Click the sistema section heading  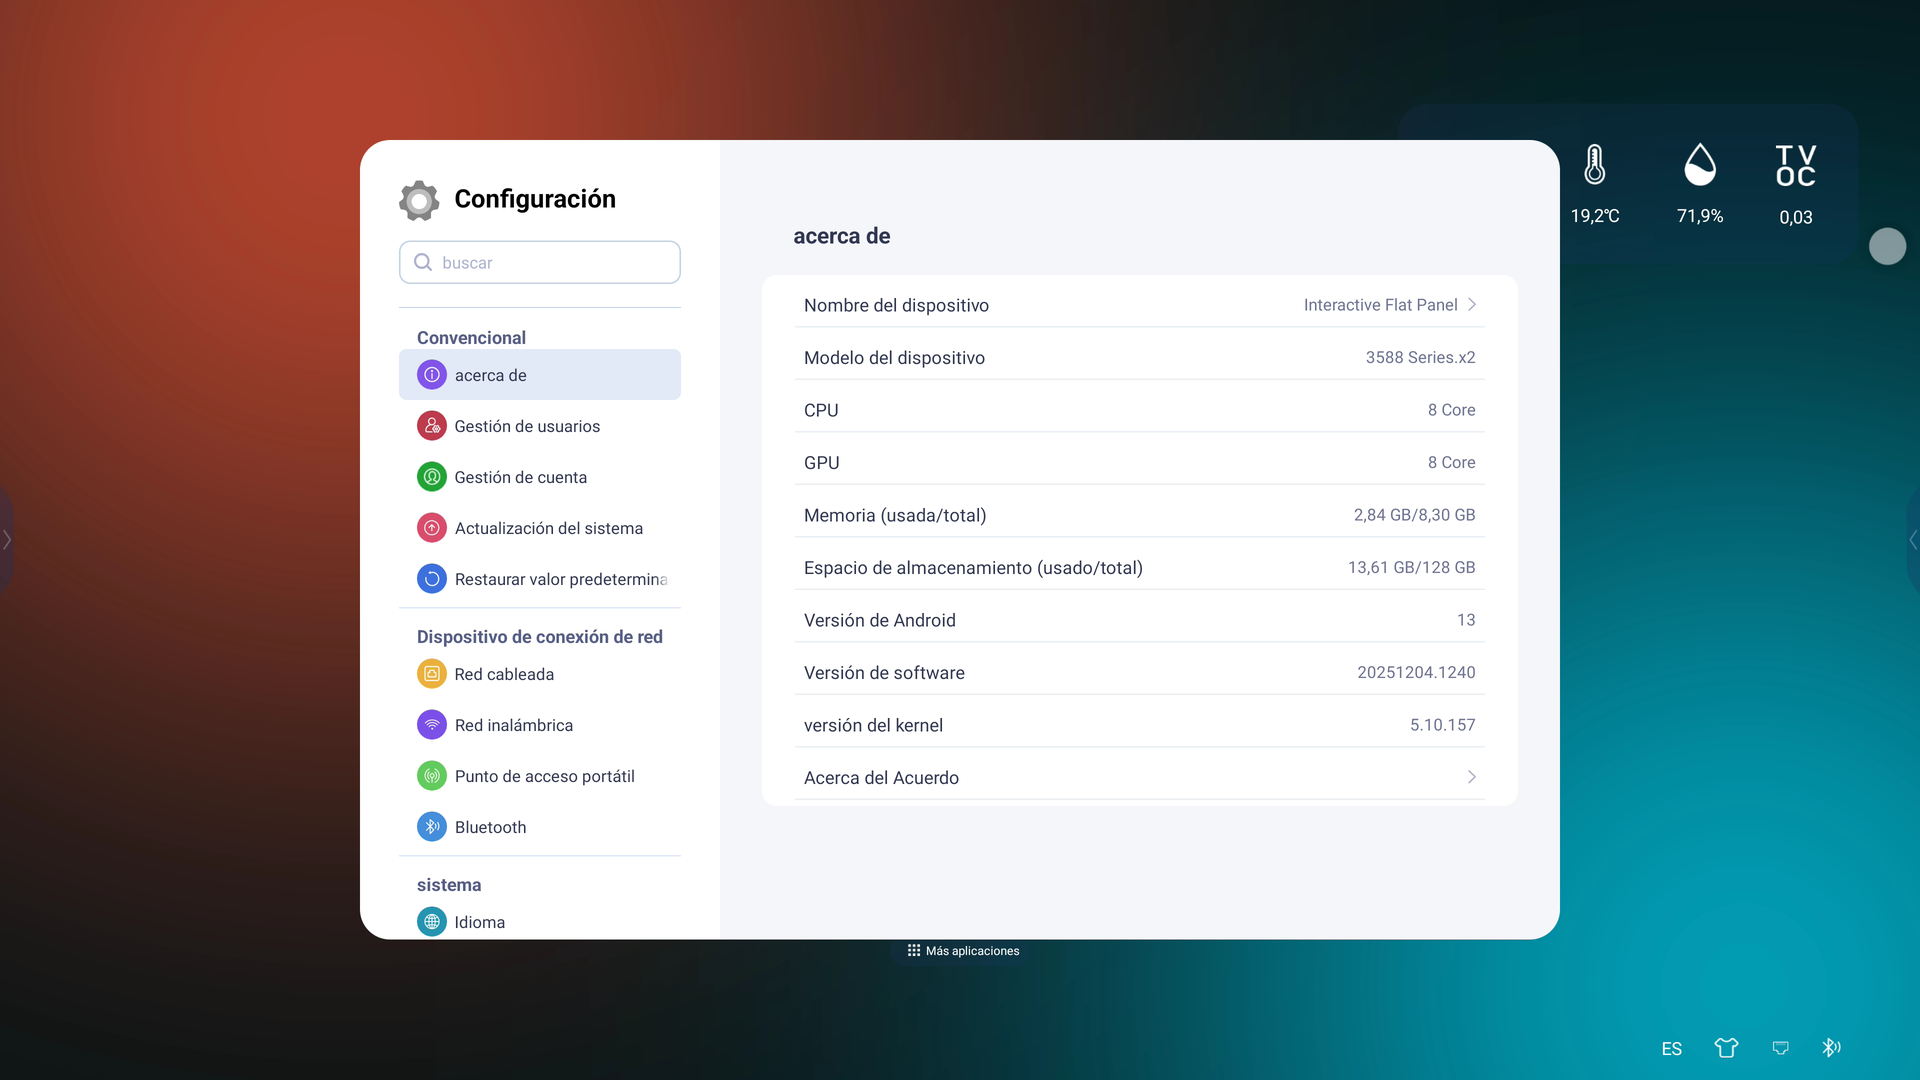coord(449,885)
